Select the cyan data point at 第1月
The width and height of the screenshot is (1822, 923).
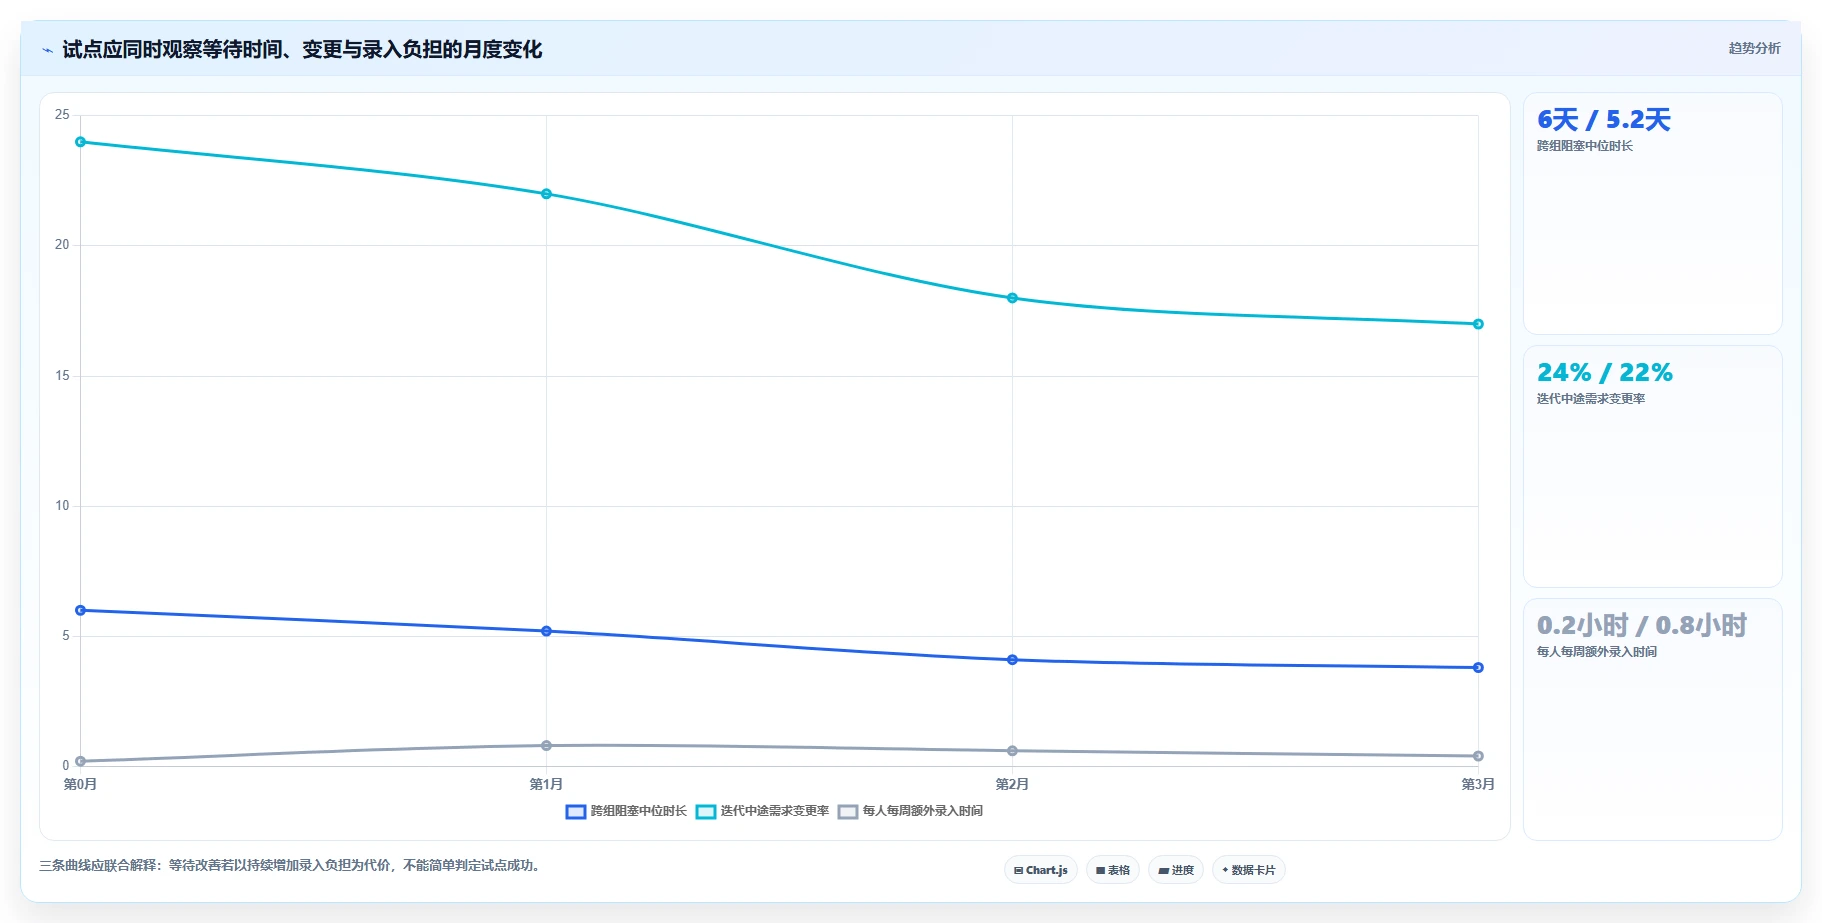[x=546, y=194]
